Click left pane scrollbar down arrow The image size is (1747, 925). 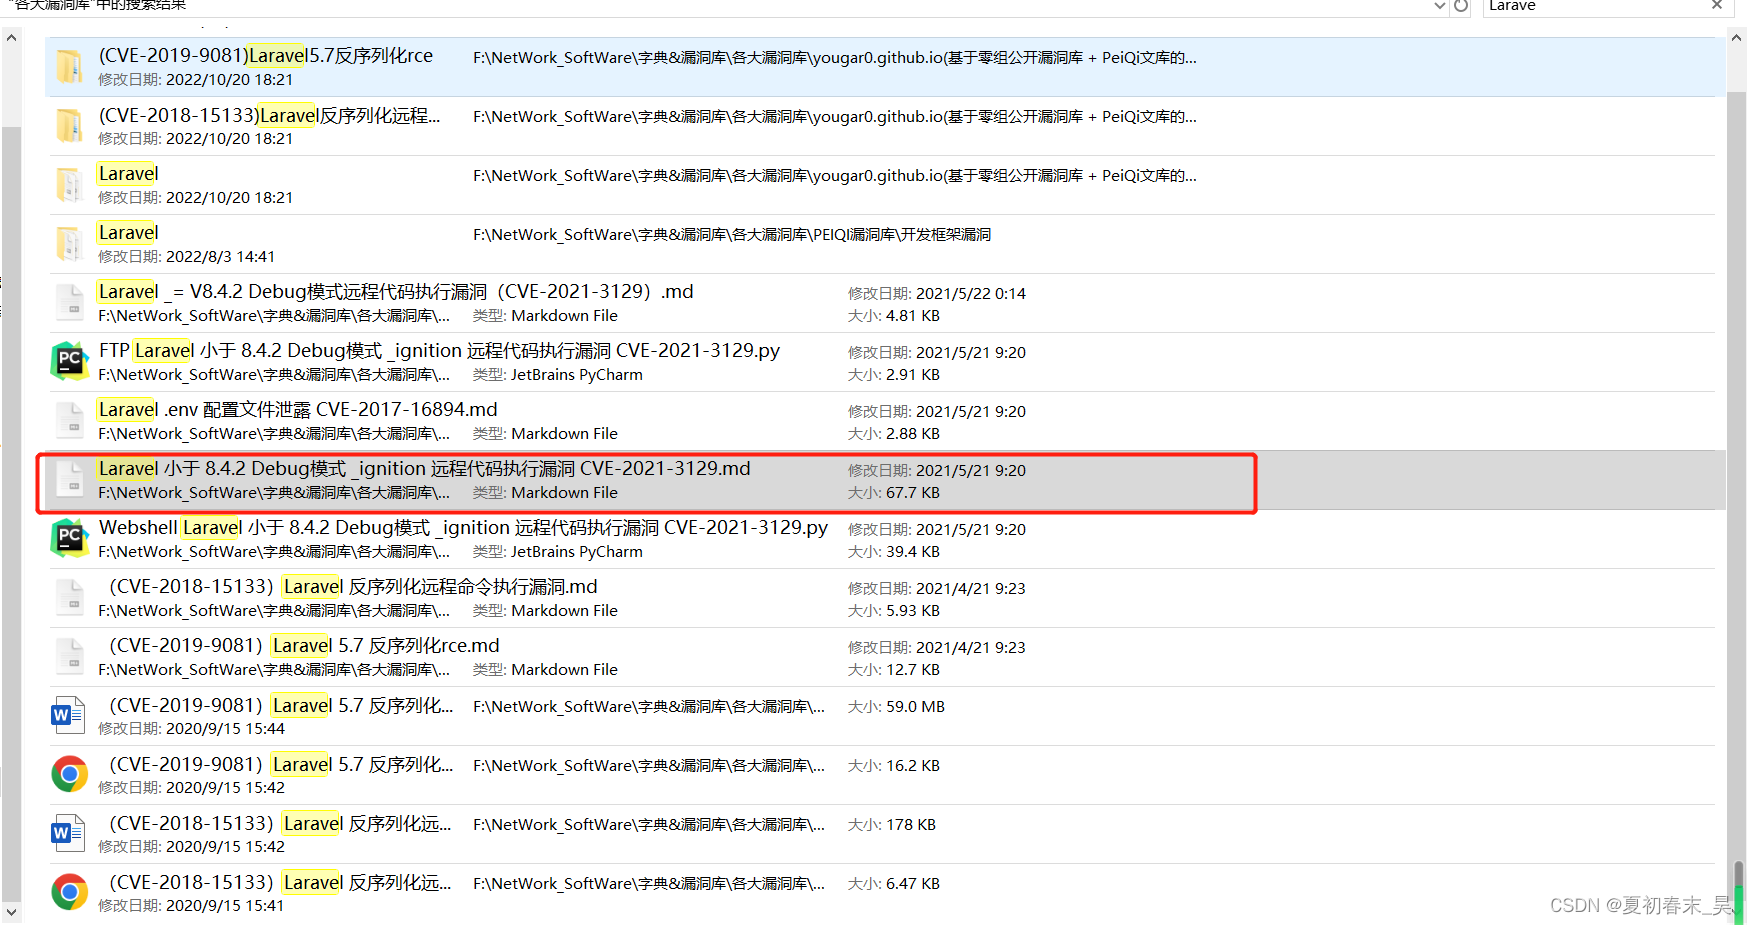11,912
